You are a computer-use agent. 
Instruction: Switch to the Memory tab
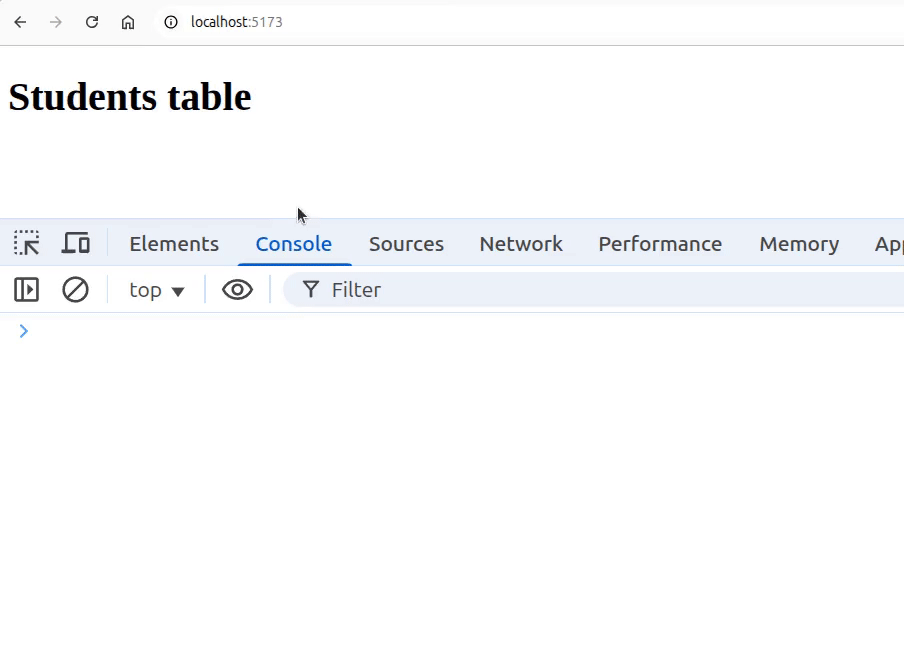tap(799, 244)
